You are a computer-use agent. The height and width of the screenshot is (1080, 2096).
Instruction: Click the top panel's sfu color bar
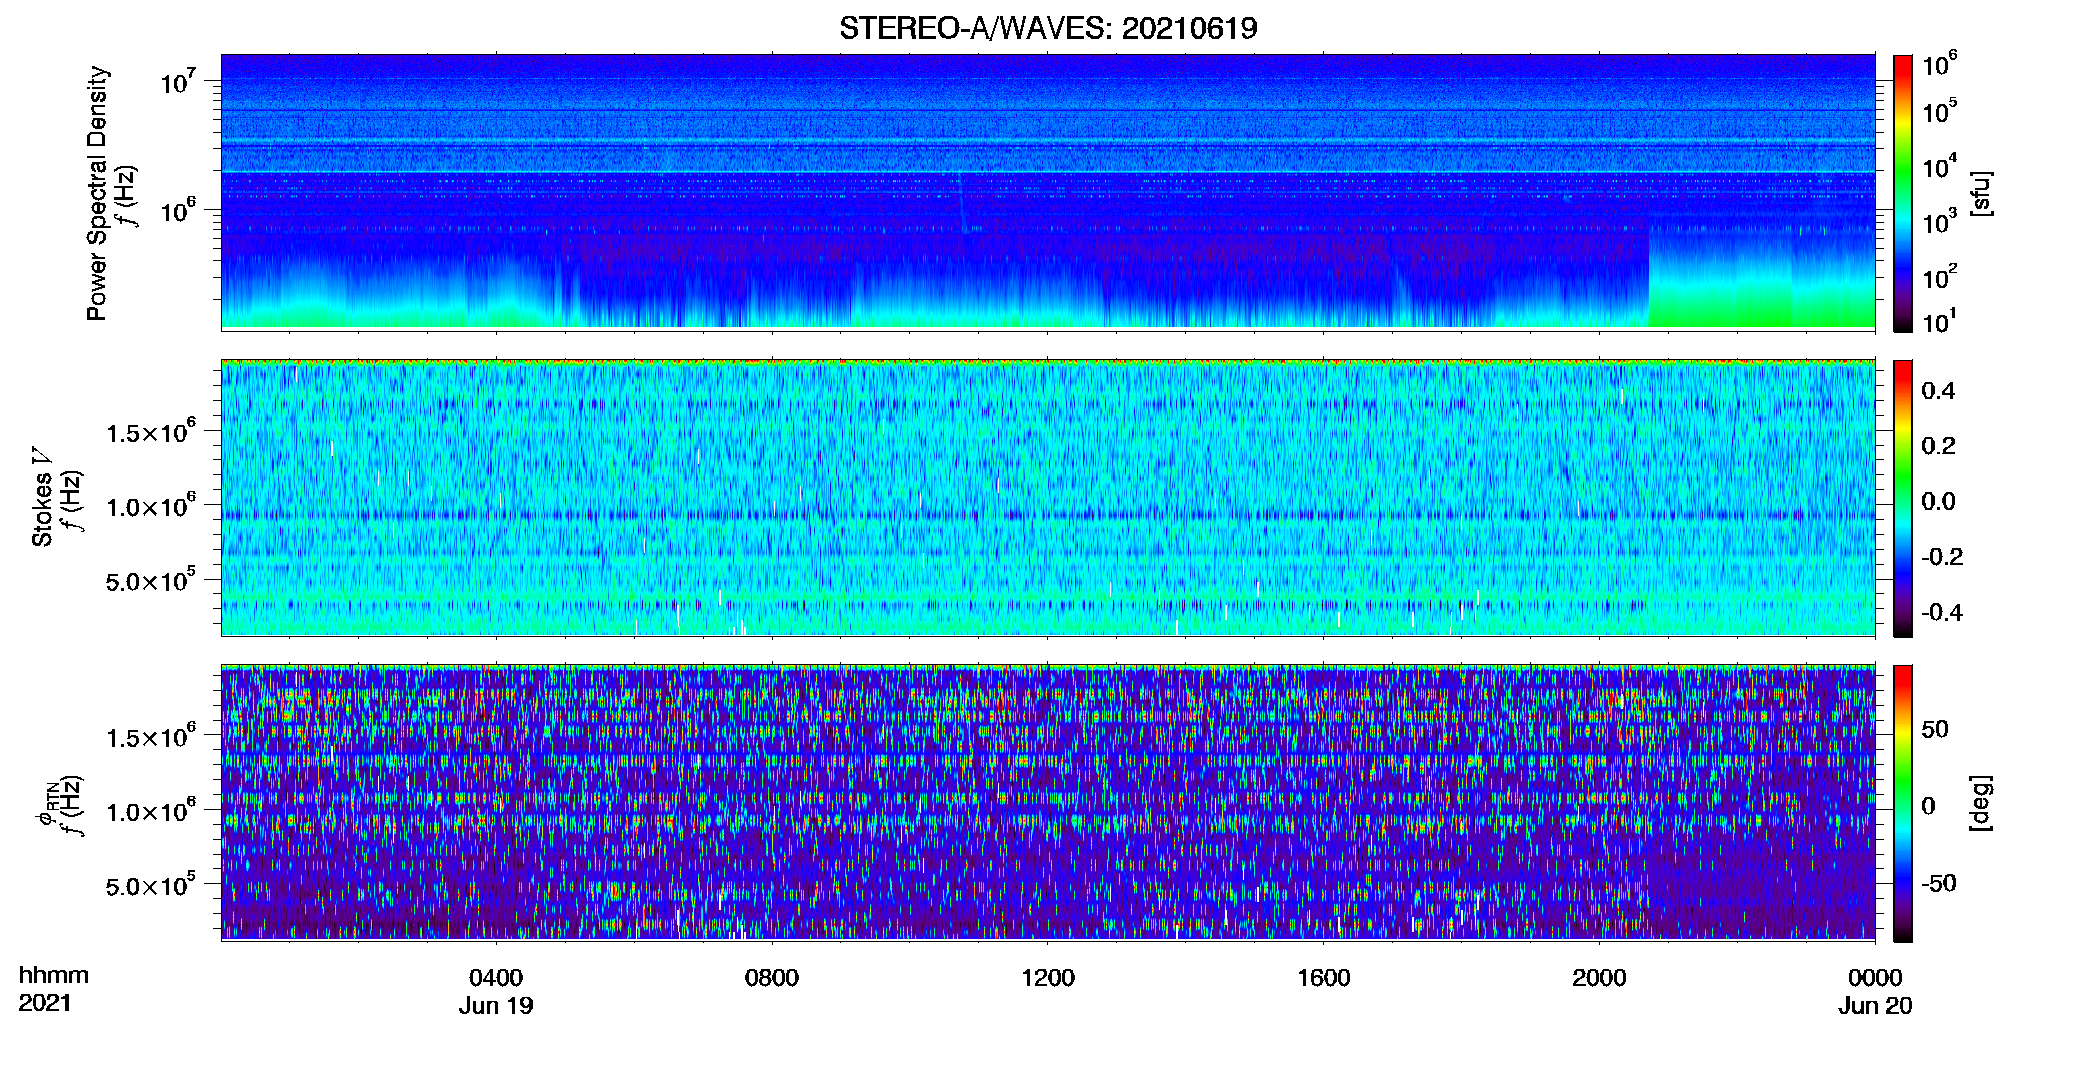click(x=1903, y=193)
